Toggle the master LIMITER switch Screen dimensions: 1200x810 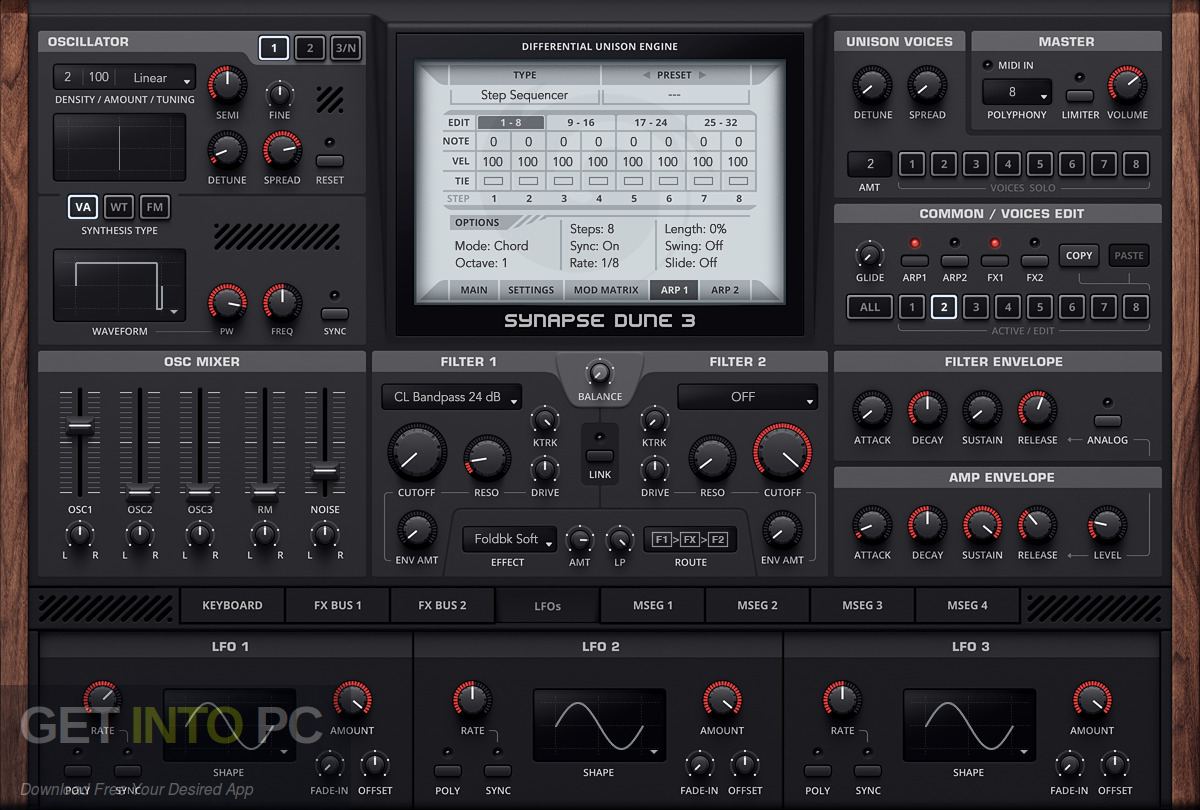pyautogui.click(x=1079, y=96)
